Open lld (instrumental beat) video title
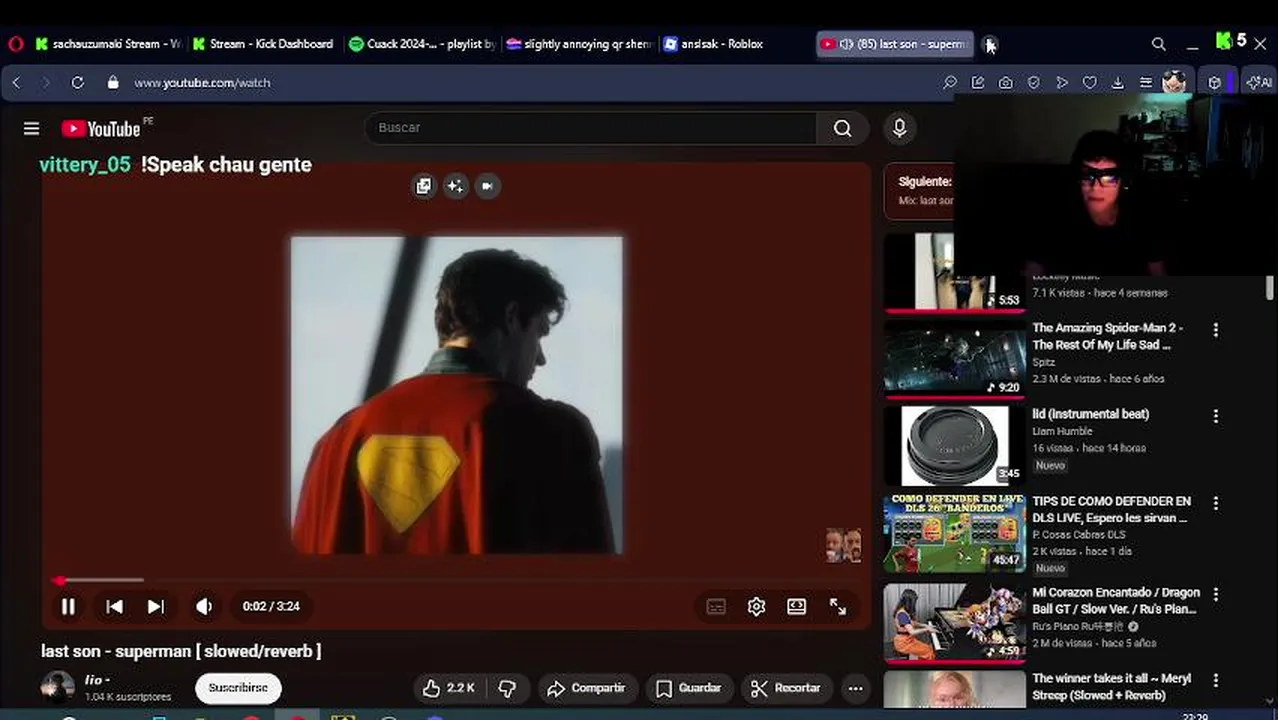Screen dimensions: 1278x720 click(x=1090, y=414)
